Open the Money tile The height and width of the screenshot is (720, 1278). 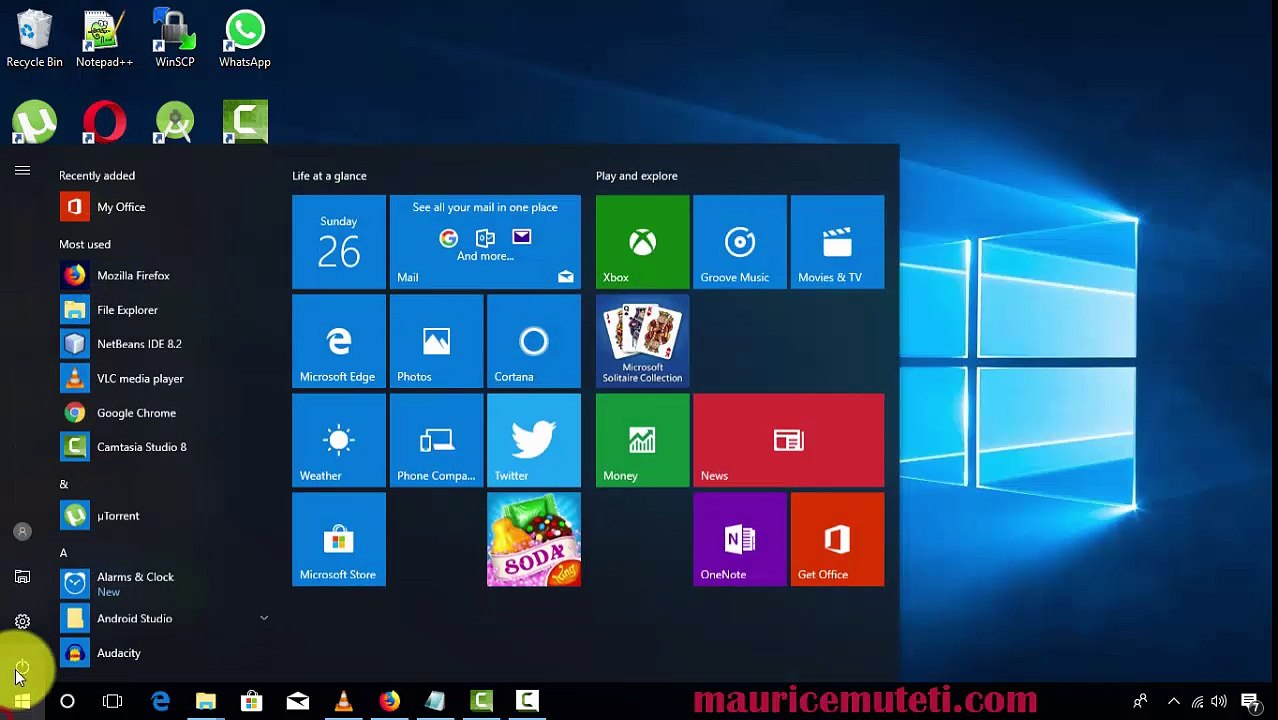(x=642, y=440)
